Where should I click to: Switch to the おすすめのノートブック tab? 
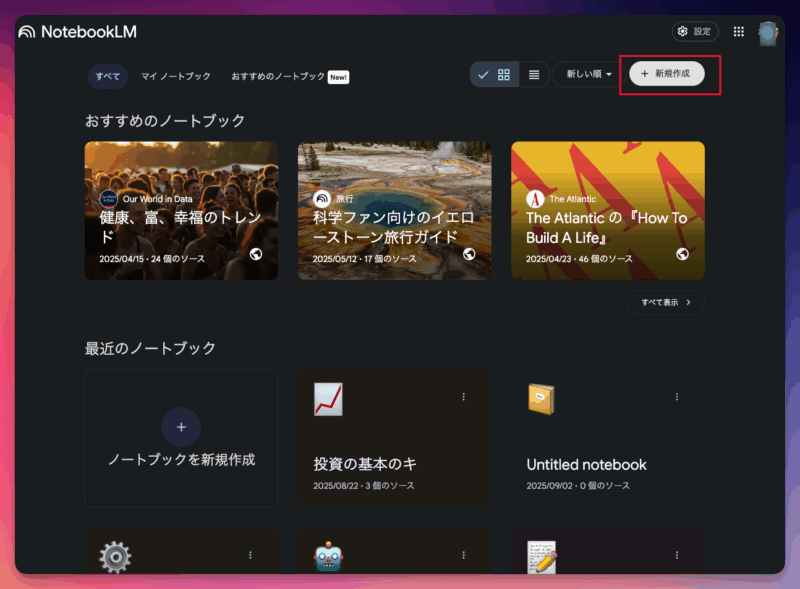290,77
